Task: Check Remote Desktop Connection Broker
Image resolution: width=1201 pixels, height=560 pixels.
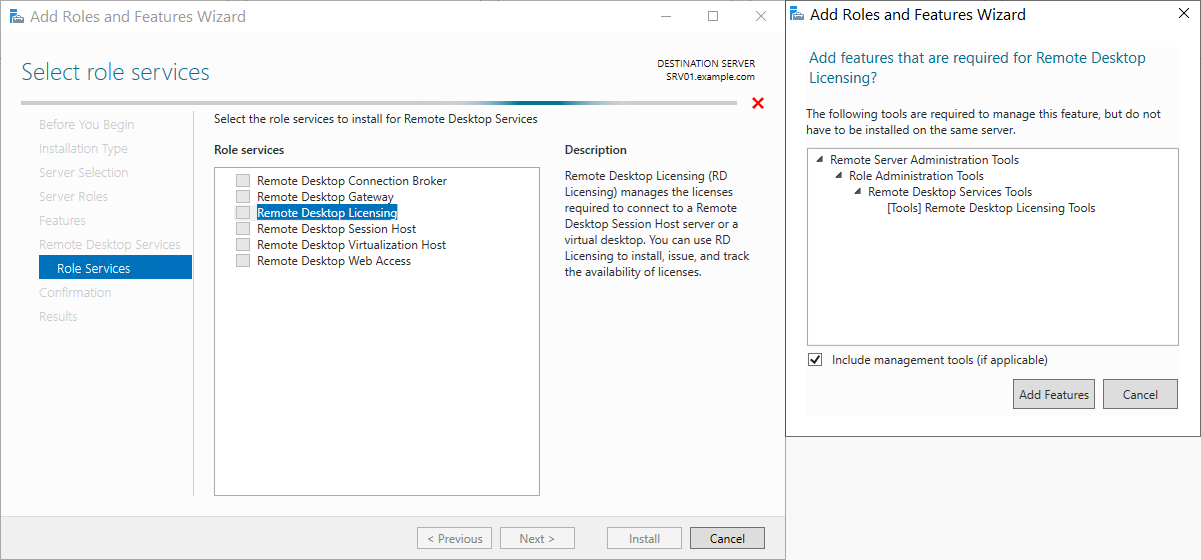Action: (x=243, y=181)
